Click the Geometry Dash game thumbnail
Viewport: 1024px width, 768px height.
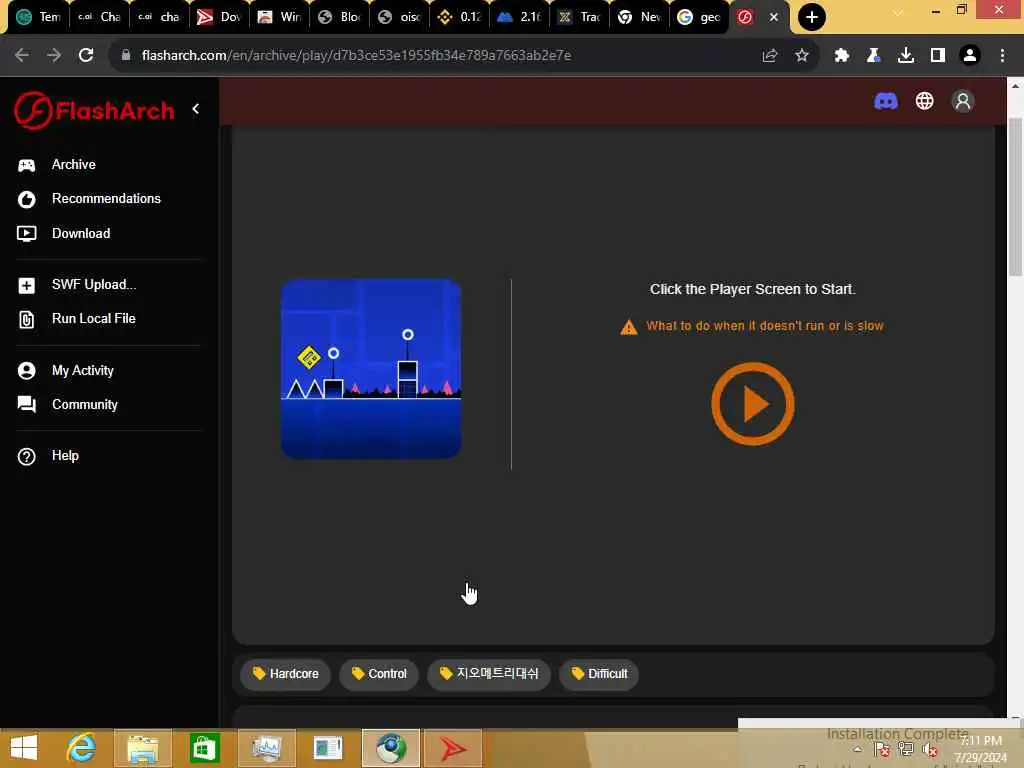[x=371, y=369]
